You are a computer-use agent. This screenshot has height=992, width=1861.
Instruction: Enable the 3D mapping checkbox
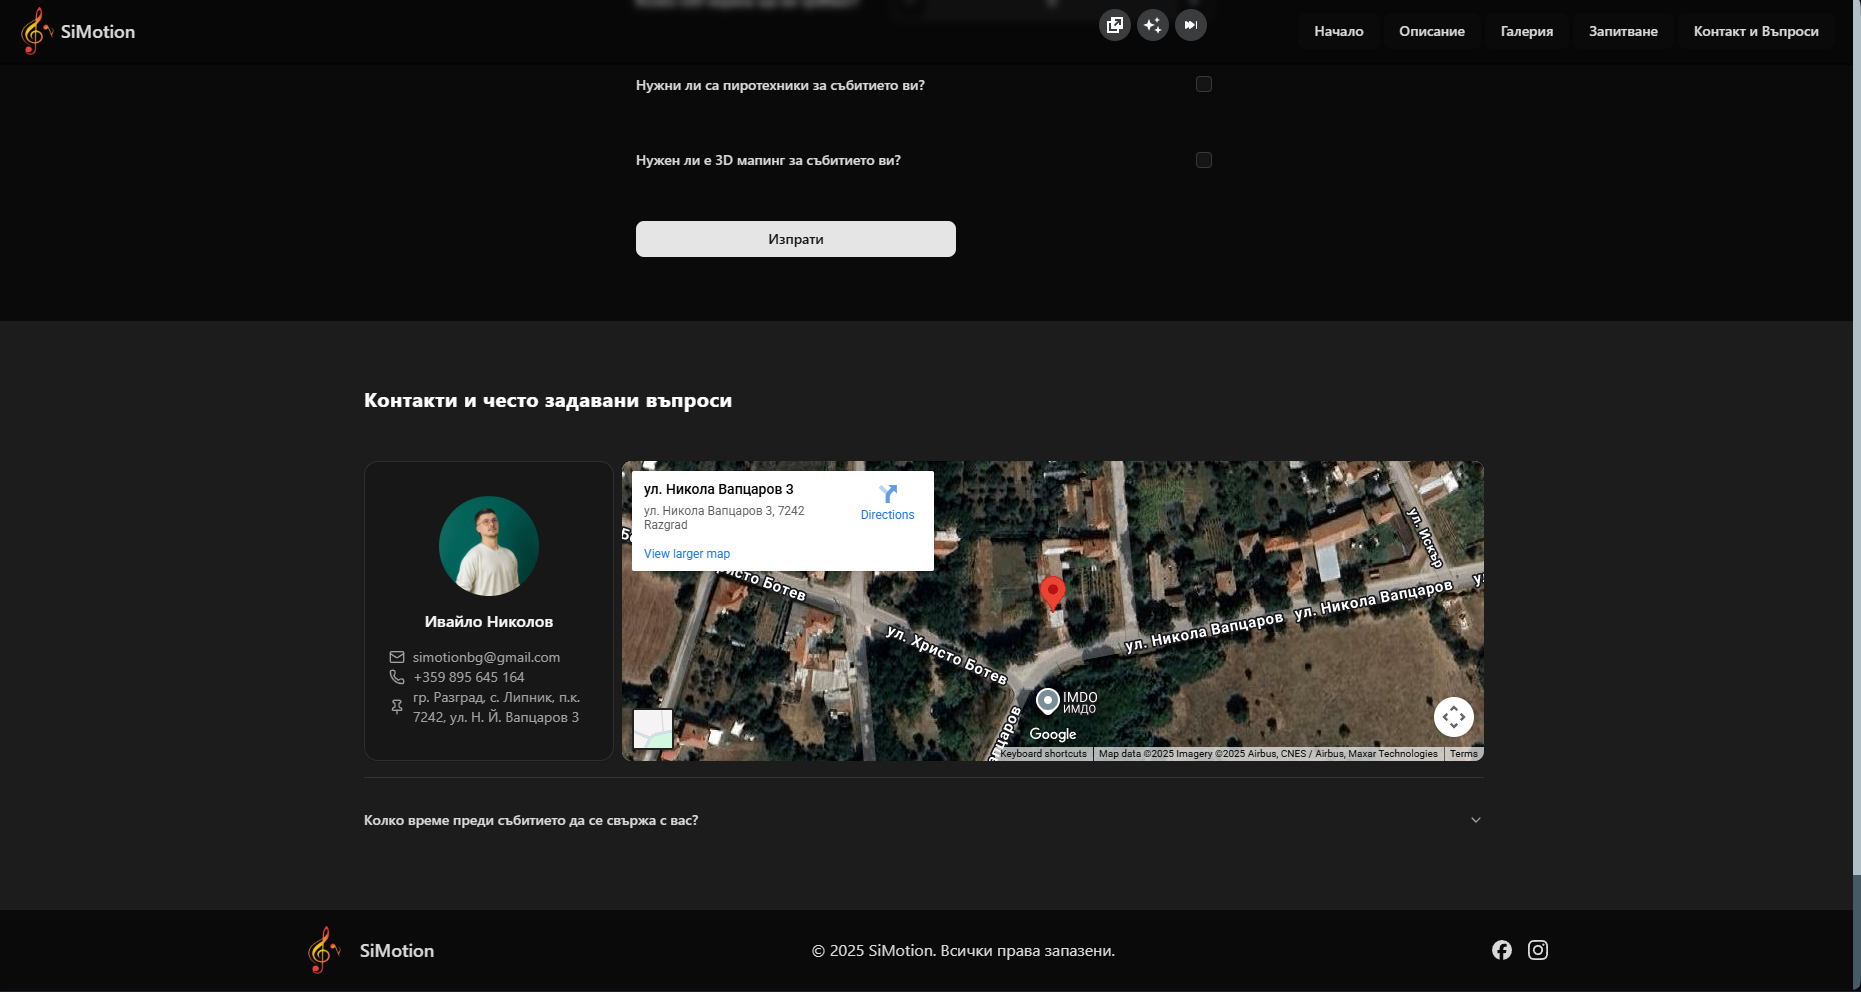click(1204, 160)
